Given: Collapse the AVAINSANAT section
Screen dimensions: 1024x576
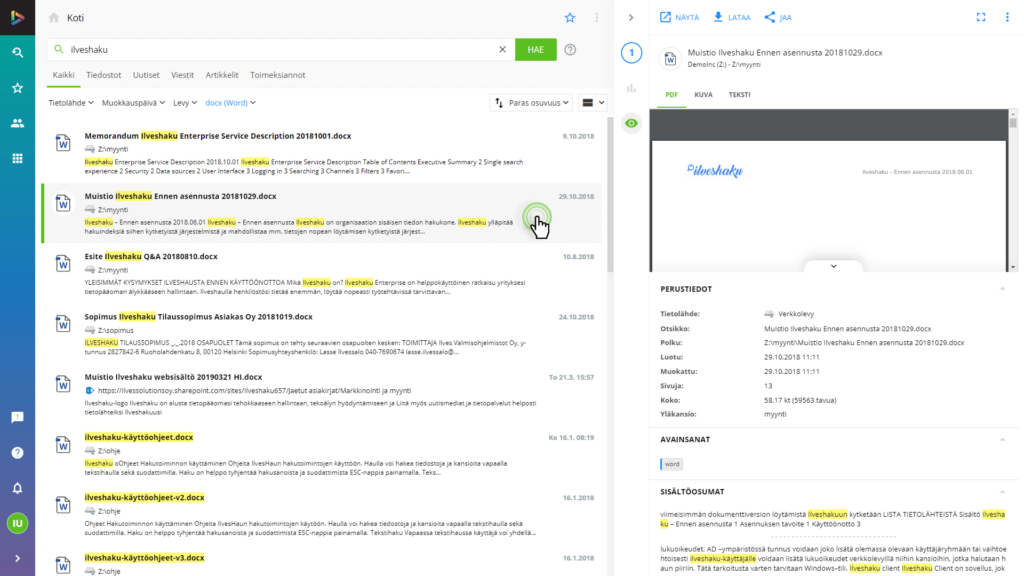Looking at the screenshot, I should tap(1002, 440).
